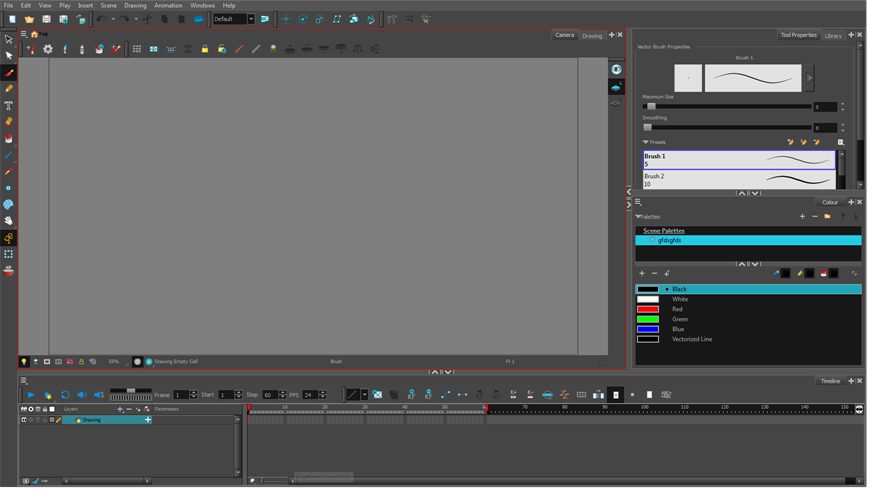Select the Text tool
This screenshot has height=492, width=871.
(9, 105)
